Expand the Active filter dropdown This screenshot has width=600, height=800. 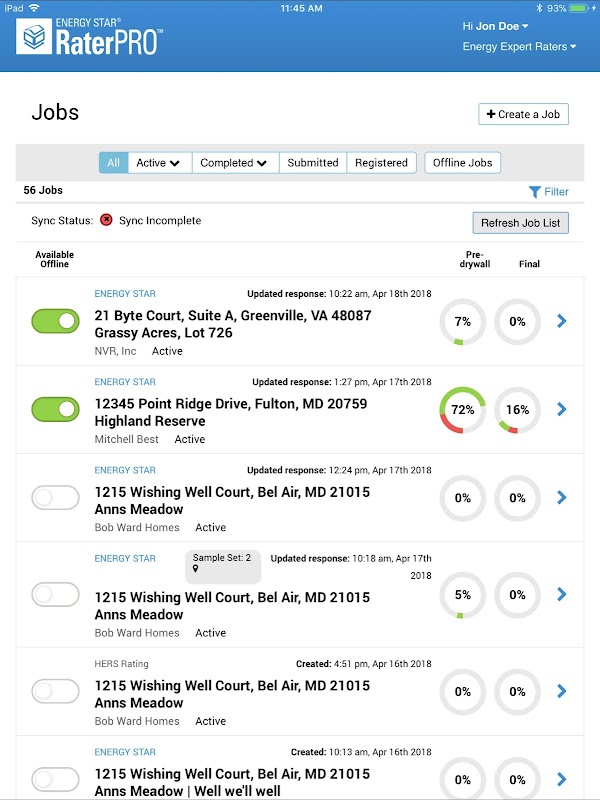point(160,163)
